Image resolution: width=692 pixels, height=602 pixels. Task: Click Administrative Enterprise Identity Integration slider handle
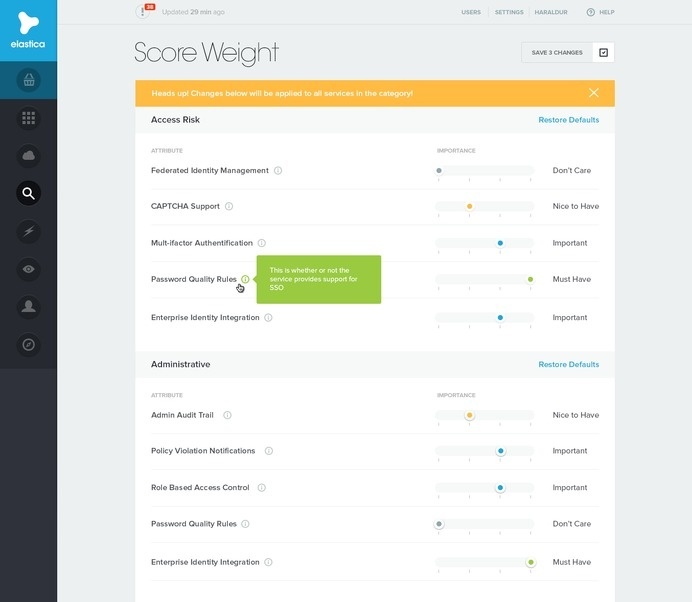pos(530,562)
